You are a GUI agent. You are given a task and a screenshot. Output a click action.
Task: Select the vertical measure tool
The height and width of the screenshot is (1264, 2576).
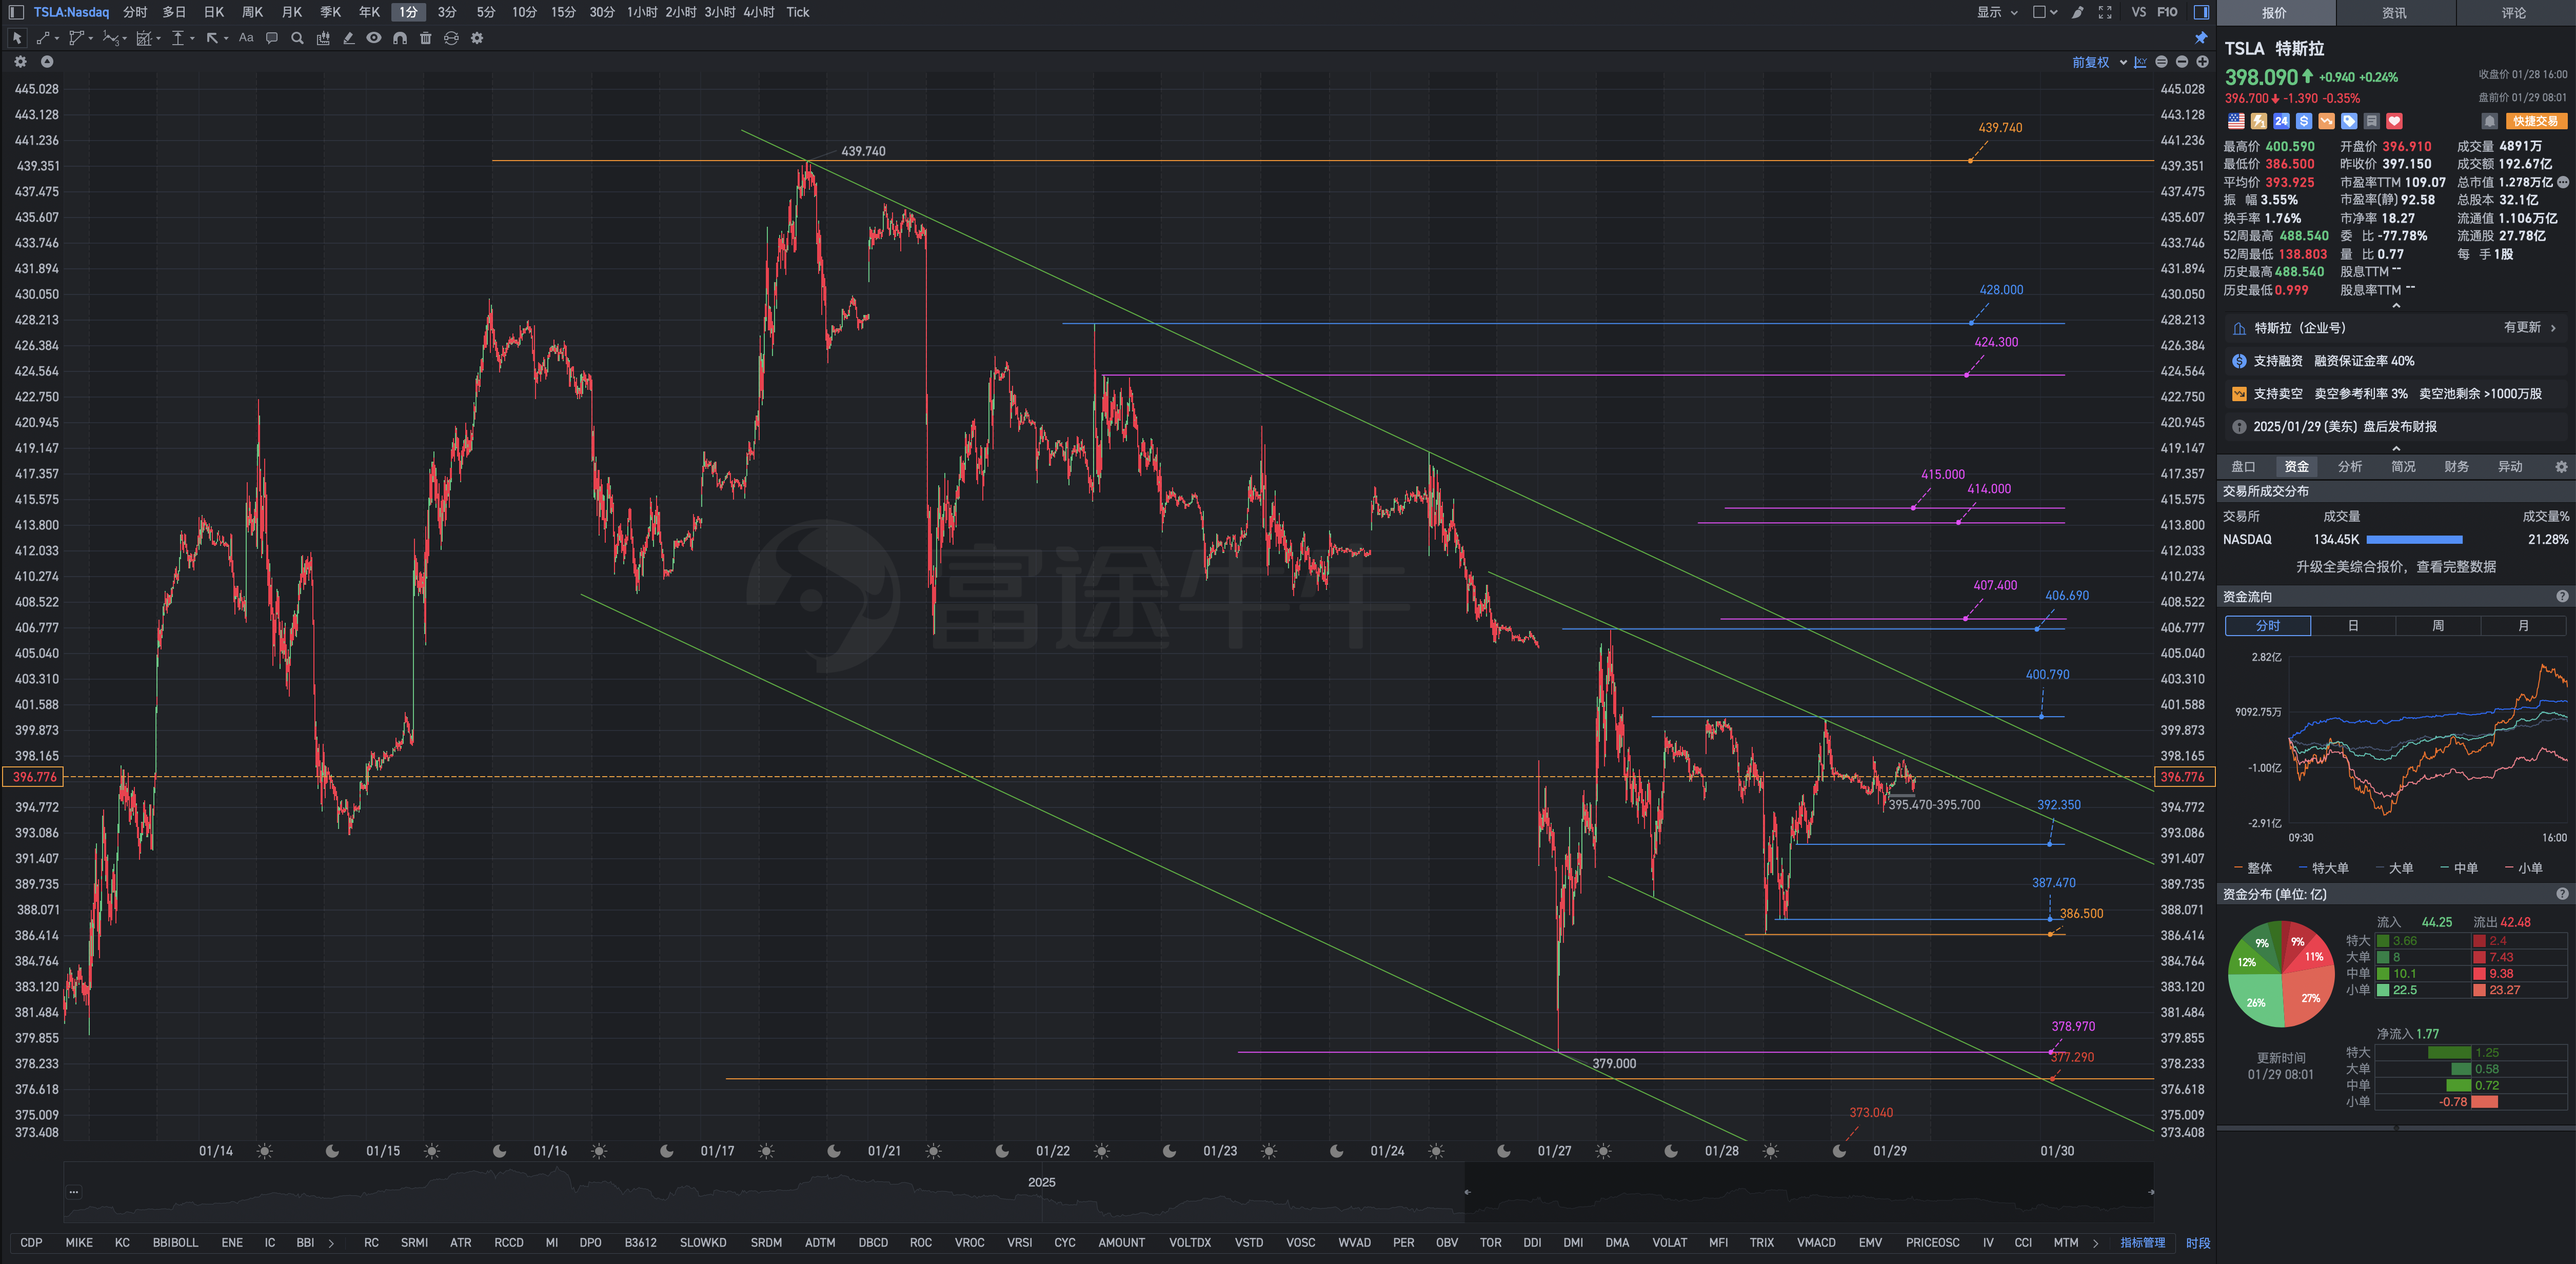(178, 38)
